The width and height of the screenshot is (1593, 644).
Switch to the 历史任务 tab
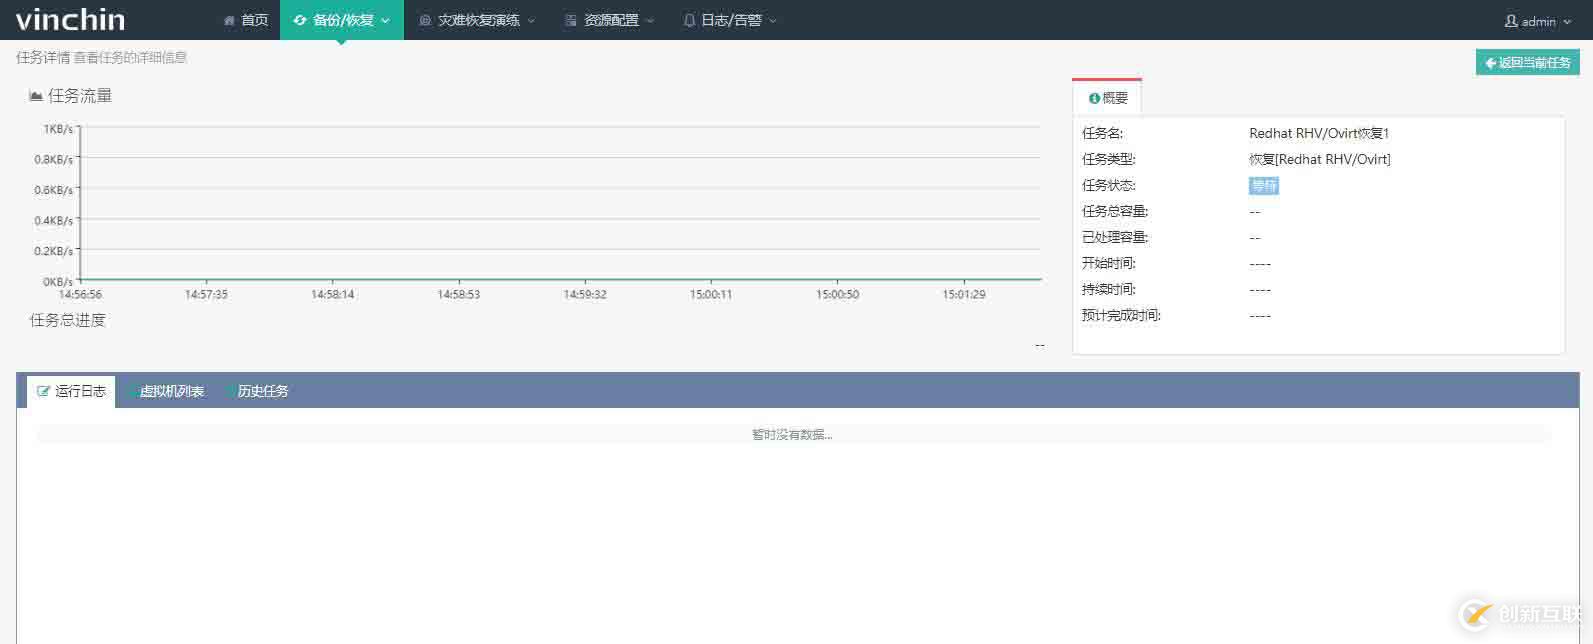coord(259,391)
